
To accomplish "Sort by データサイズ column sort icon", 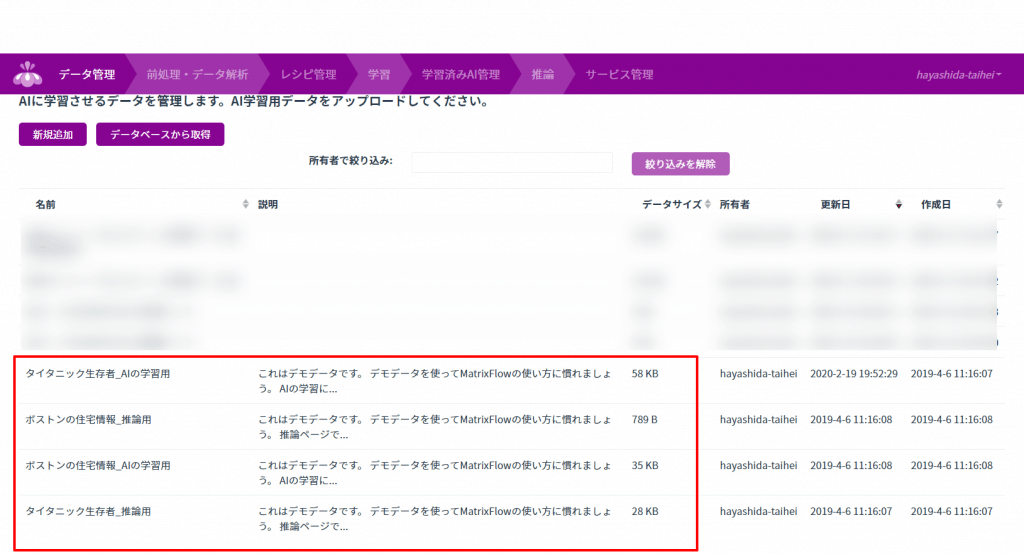I will click(709, 204).
